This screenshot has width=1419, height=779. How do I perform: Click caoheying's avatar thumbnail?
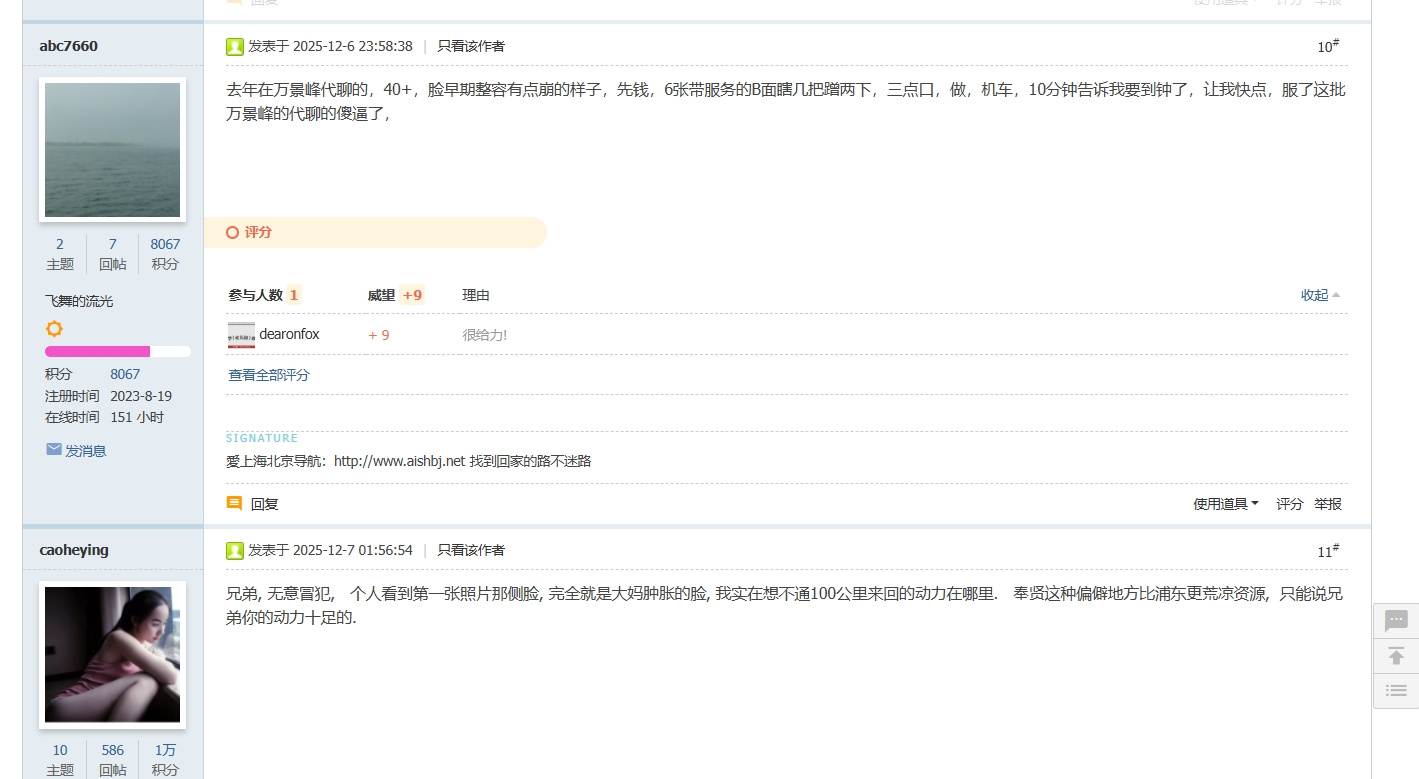pos(111,654)
